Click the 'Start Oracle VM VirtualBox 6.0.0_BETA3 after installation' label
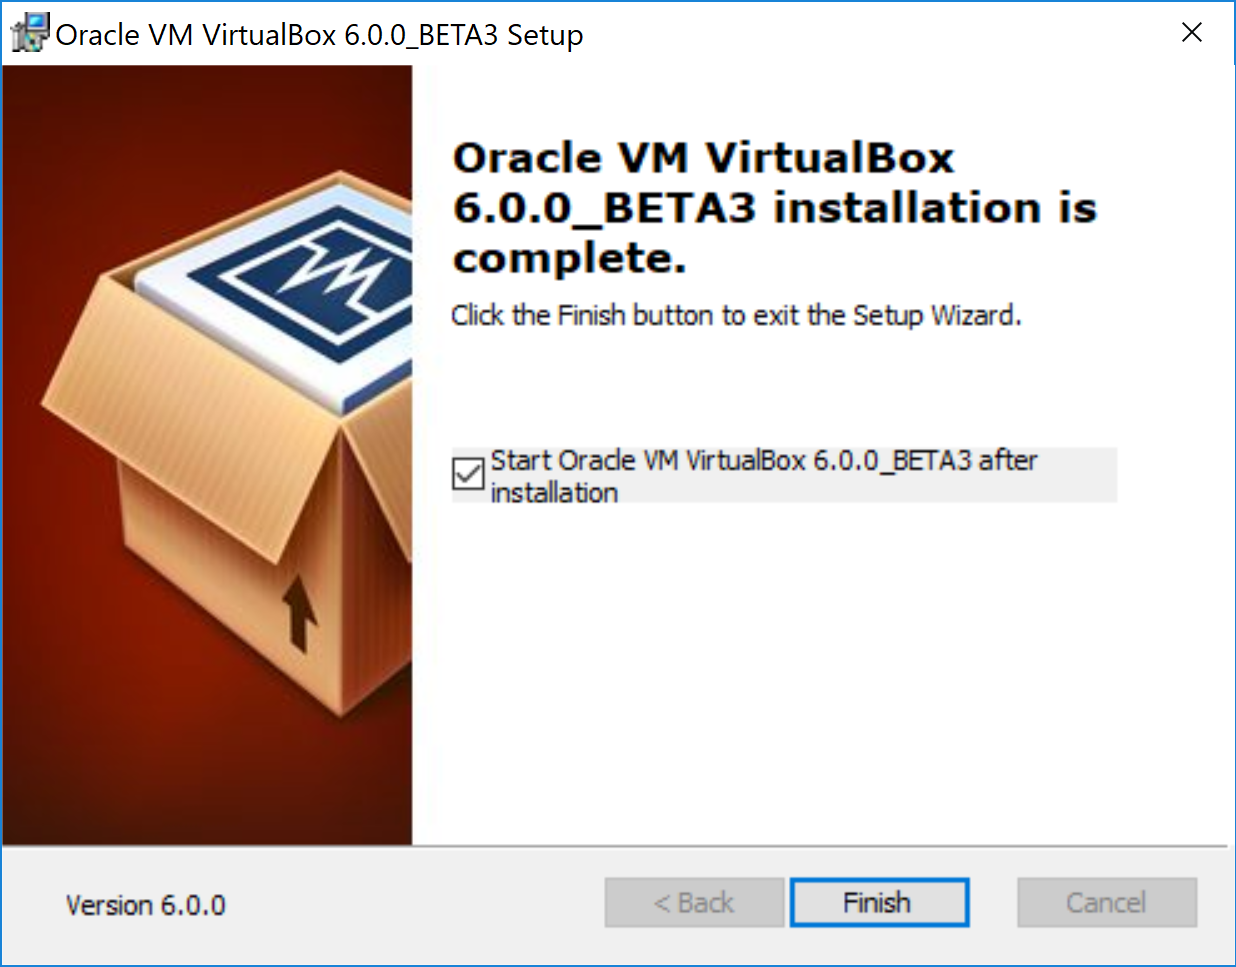Image resolution: width=1236 pixels, height=967 pixels. point(763,475)
